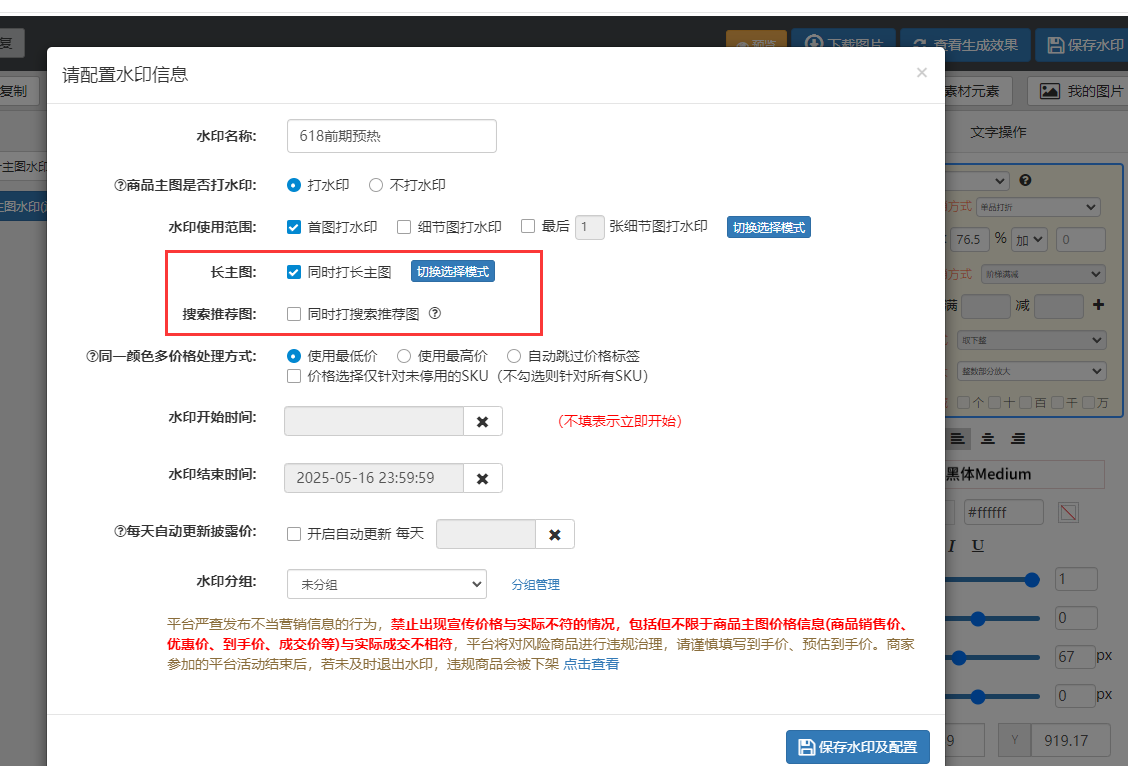
Task: Click the plus icon beside the 减 field
Action: pos(1098,306)
